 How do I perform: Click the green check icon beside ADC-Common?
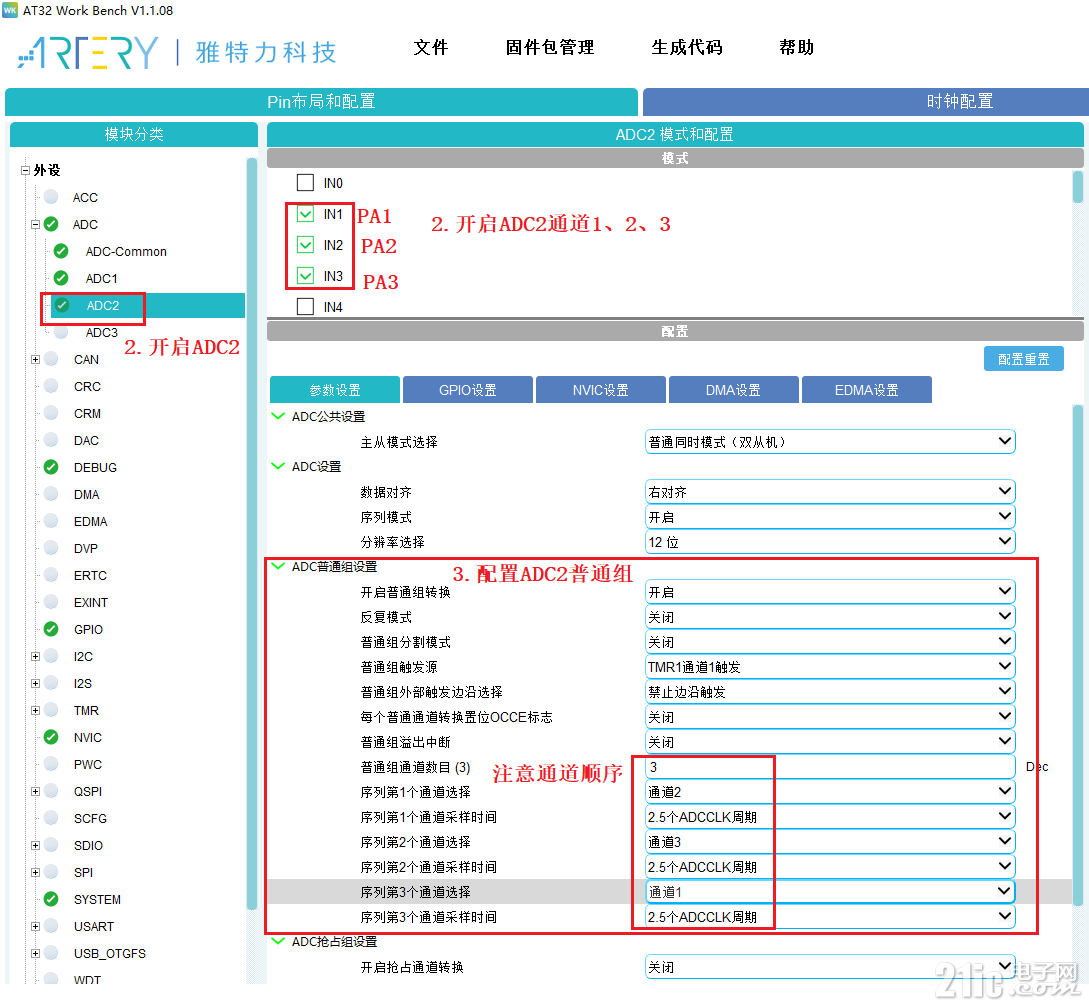[x=61, y=251]
